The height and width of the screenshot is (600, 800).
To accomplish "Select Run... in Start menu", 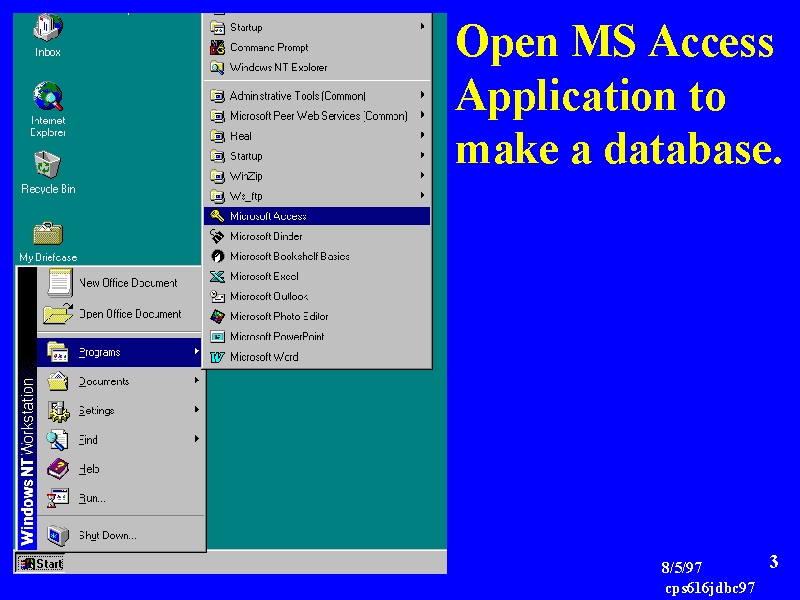I will [x=120, y=498].
